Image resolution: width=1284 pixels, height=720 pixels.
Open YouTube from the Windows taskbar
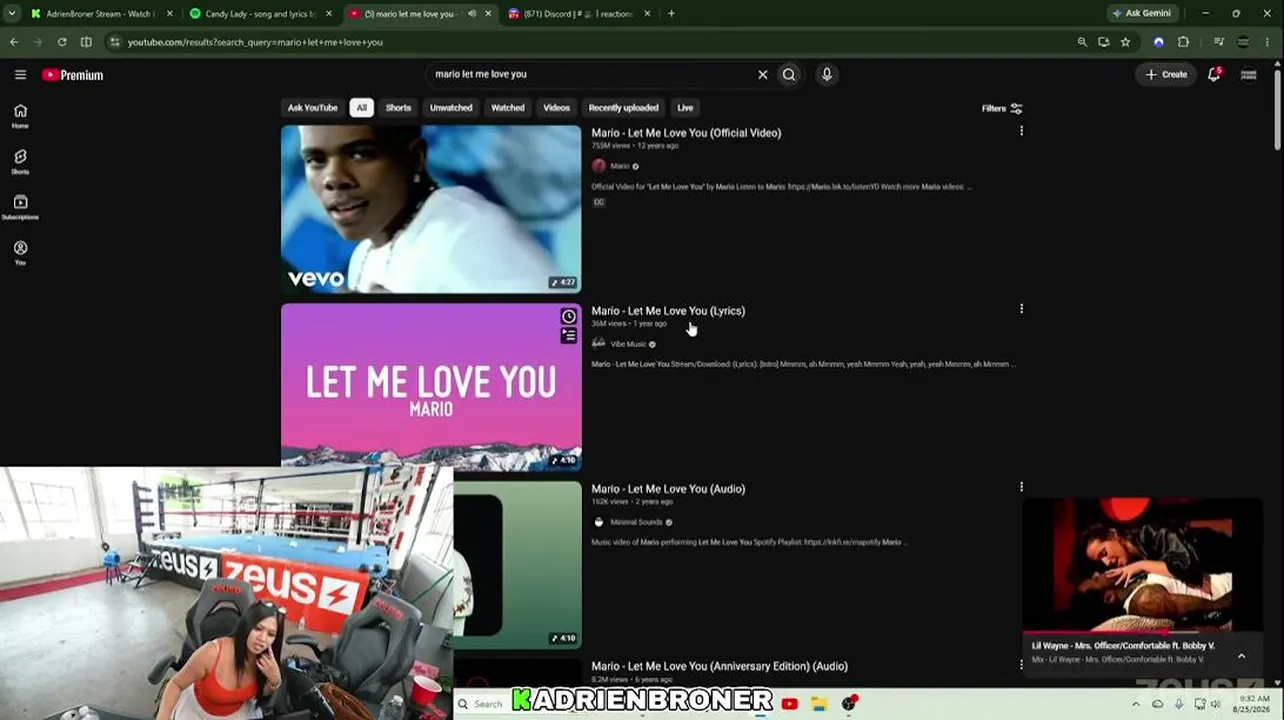click(x=790, y=704)
